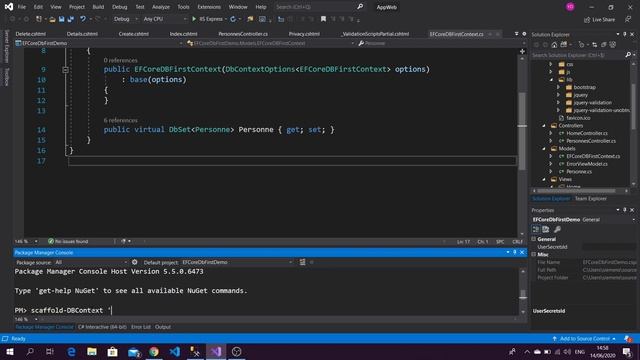Select favicon.ico in Solution Explorer
This screenshot has height=360, width=640.
[578, 118]
